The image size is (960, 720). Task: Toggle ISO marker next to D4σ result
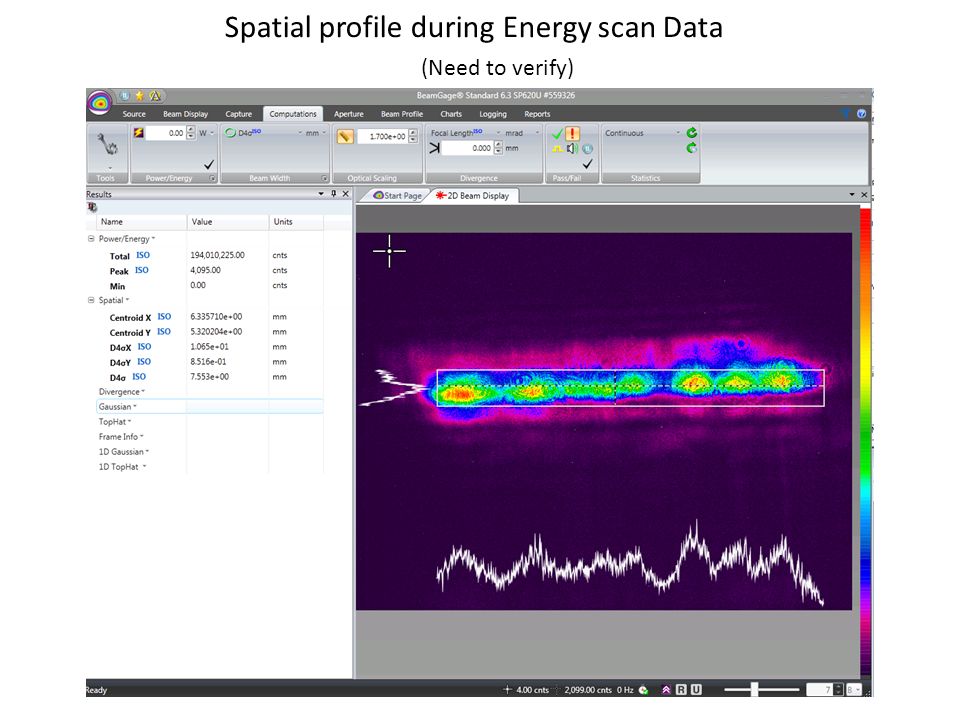139,377
